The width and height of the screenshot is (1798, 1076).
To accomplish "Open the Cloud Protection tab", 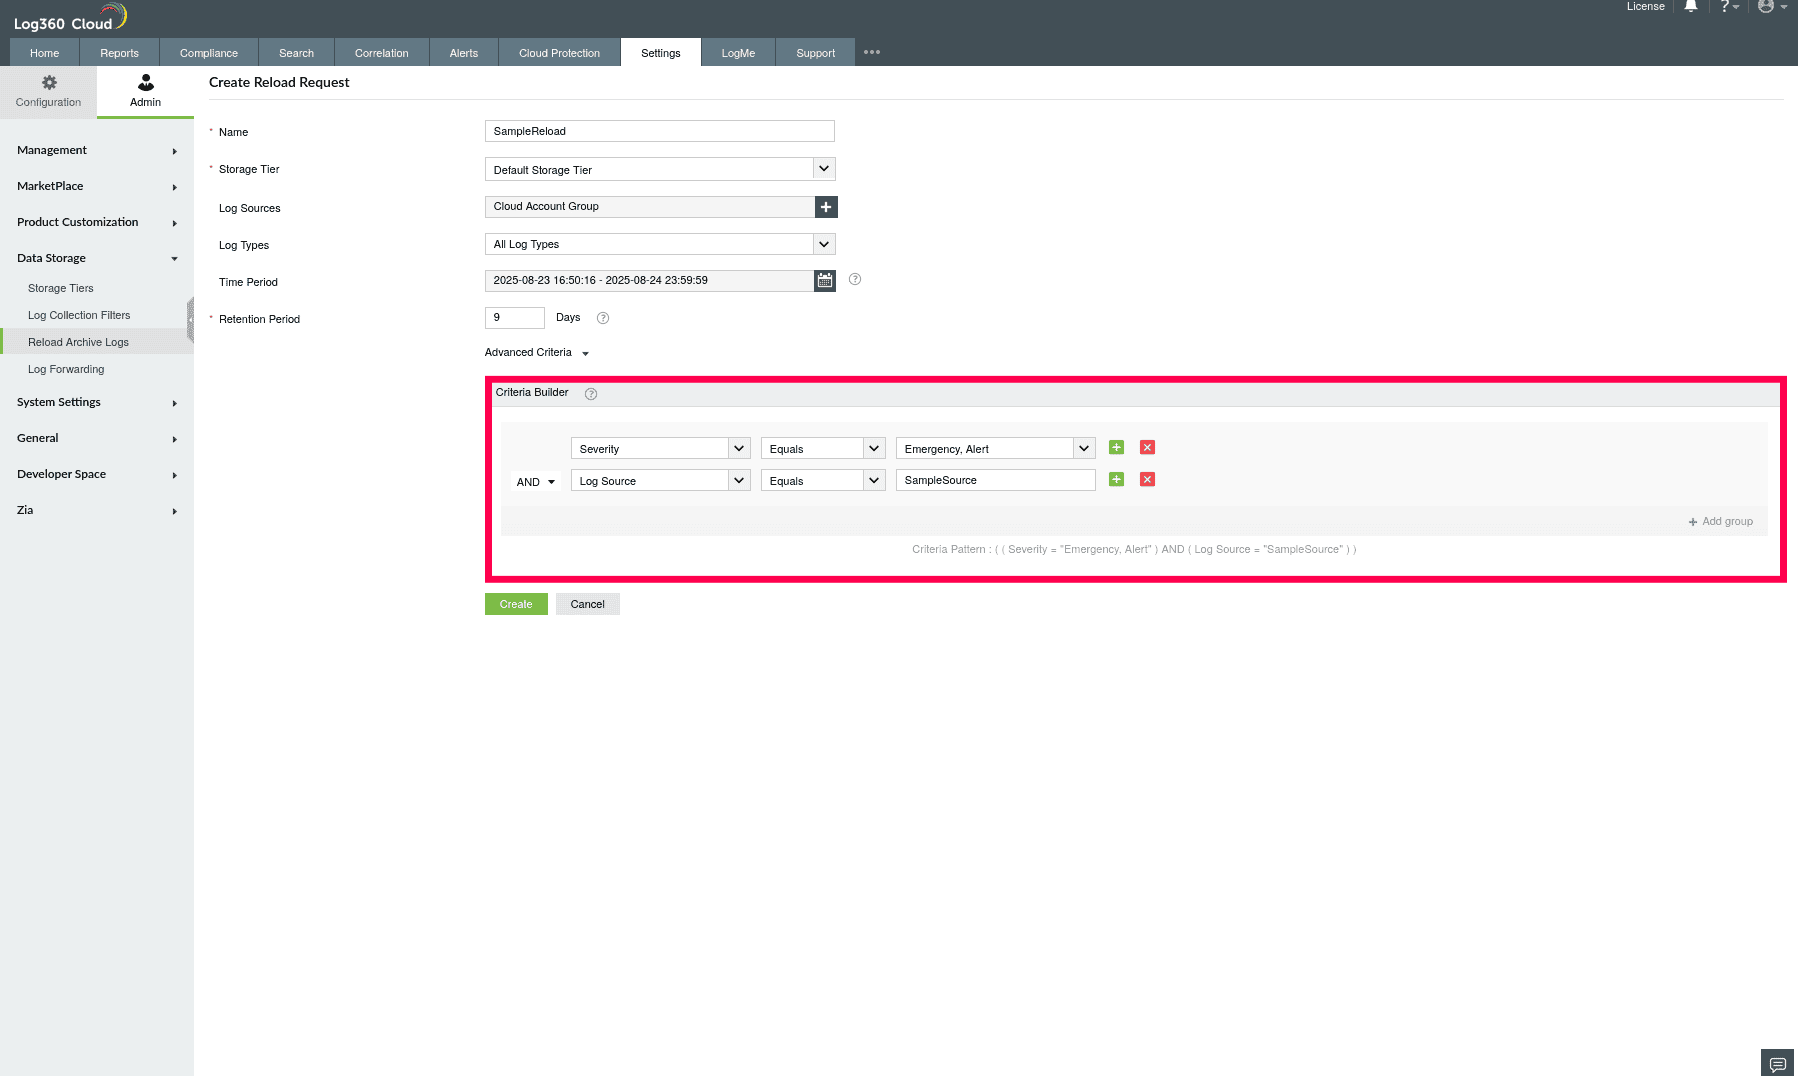I will tap(560, 53).
